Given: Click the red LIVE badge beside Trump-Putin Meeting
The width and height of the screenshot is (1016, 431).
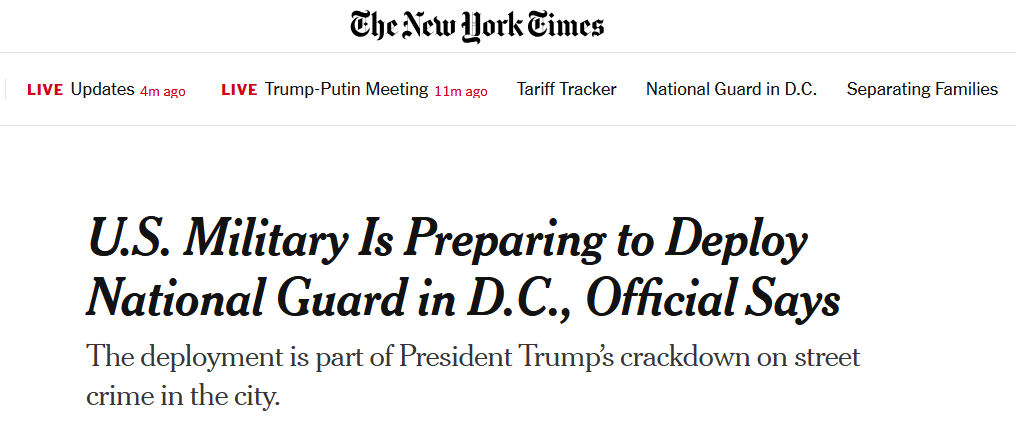Looking at the screenshot, I should pos(239,90).
